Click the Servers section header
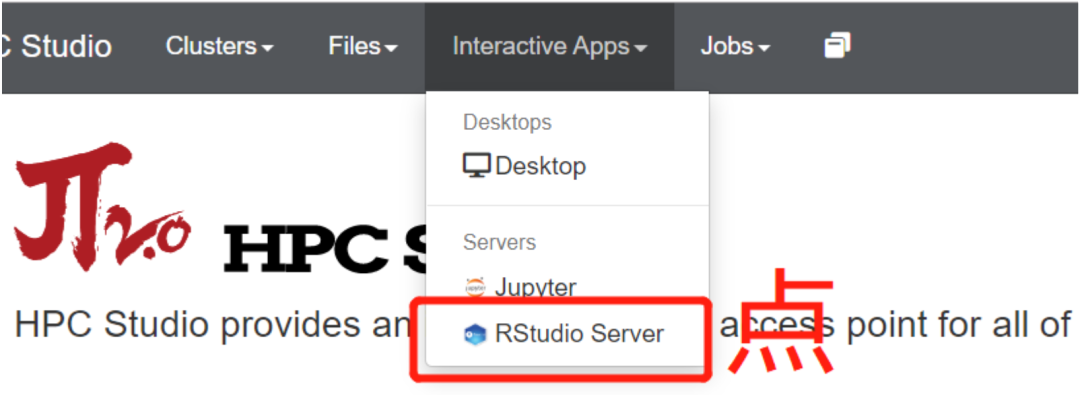 click(x=499, y=242)
